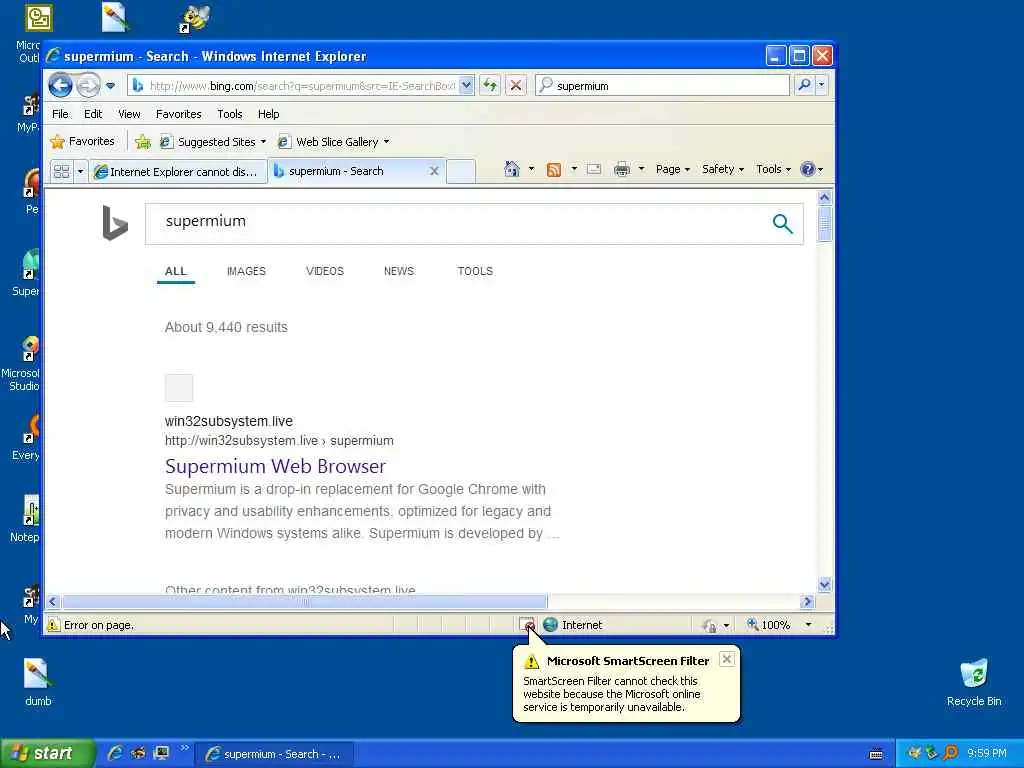Click the Bing logo
The width and height of the screenshot is (1024, 768).
pyautogui.click(x=115, y=223)
